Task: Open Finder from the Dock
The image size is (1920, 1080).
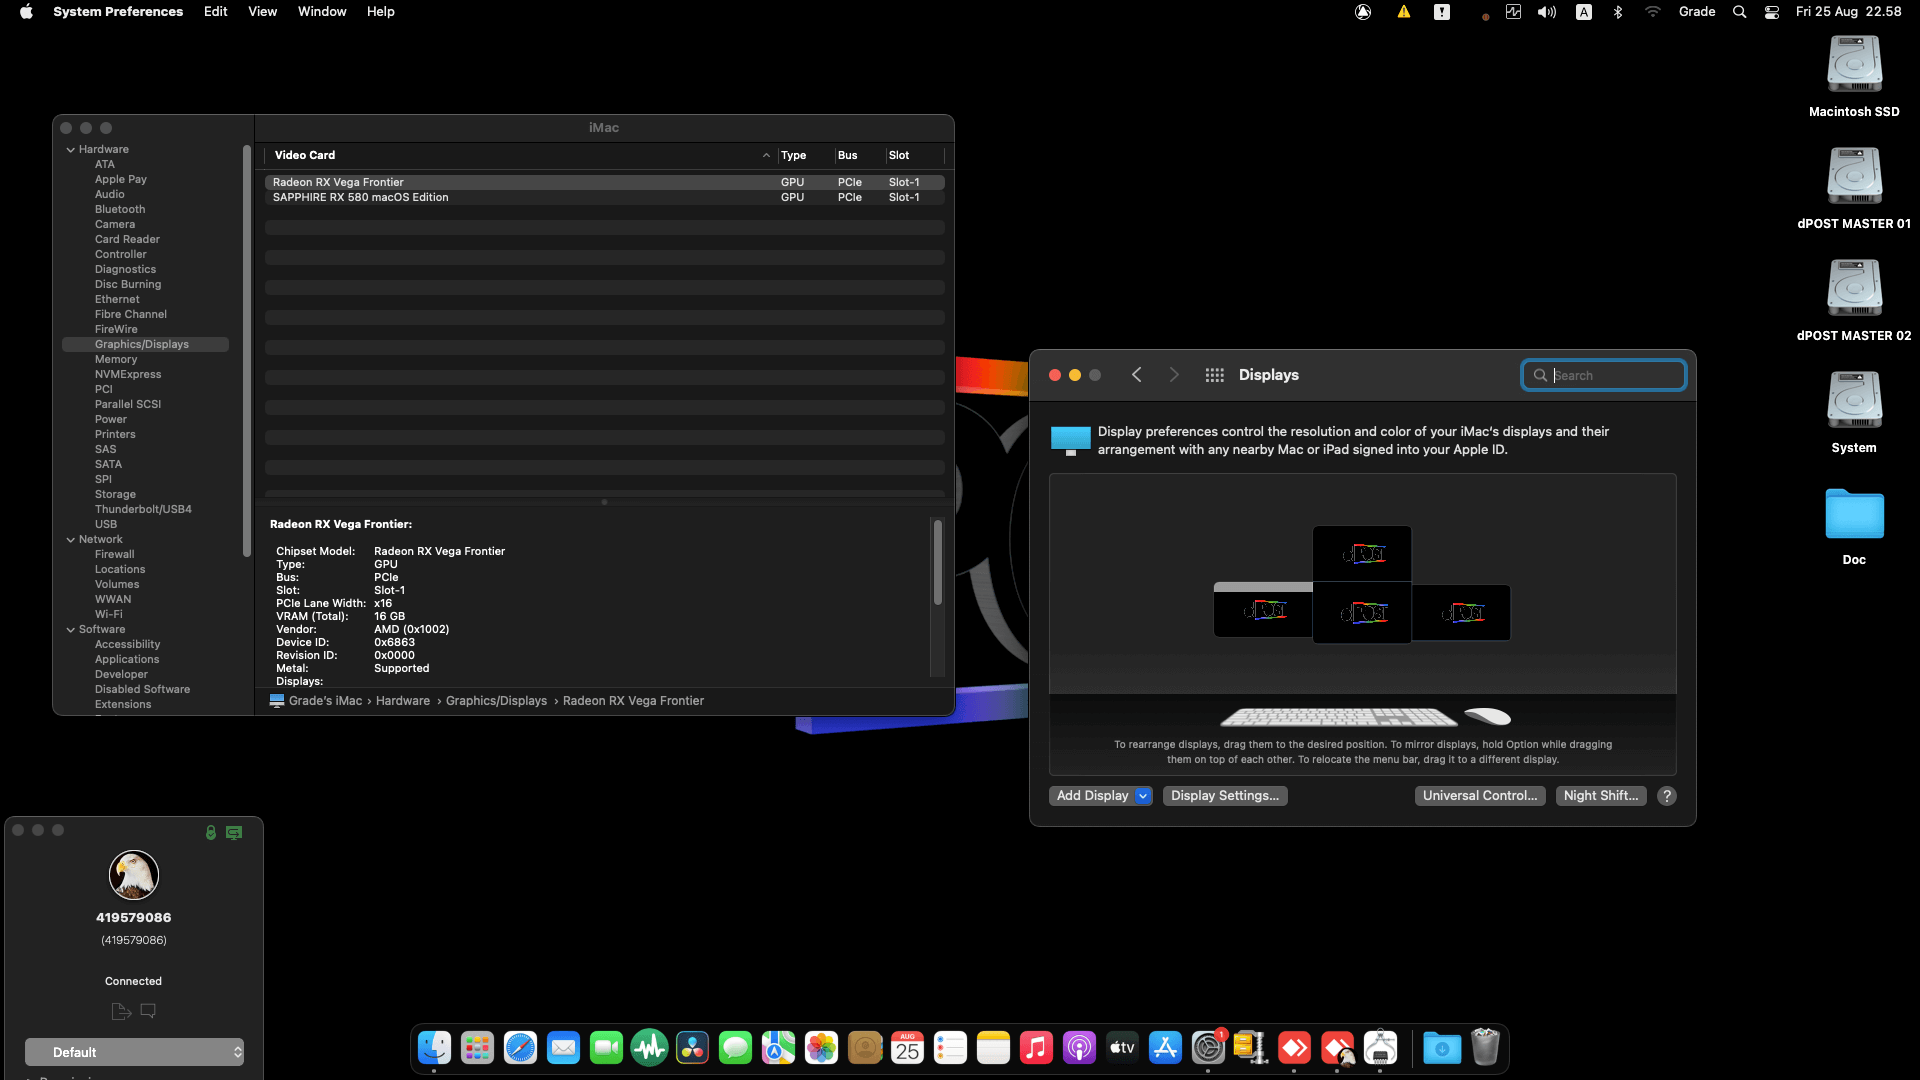Action: (x=434, y=1047)
